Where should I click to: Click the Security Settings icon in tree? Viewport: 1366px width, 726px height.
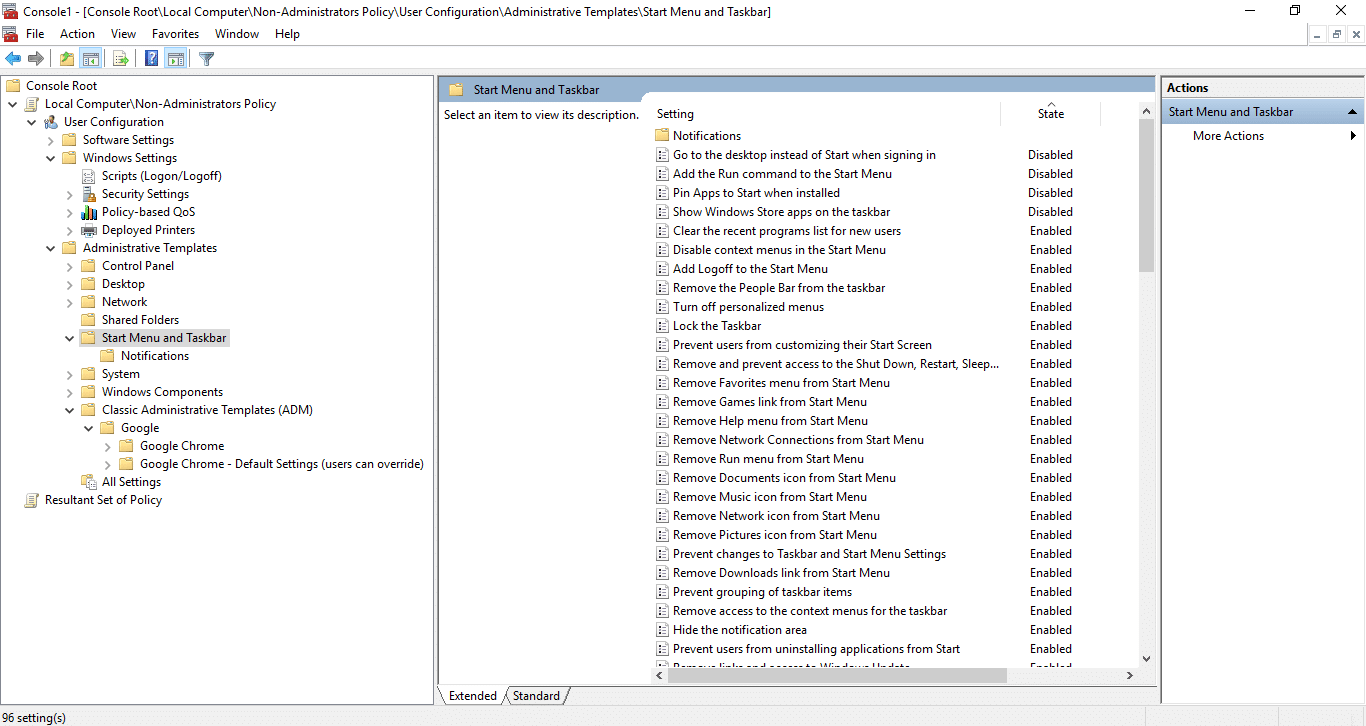click(x=89, y=194)
